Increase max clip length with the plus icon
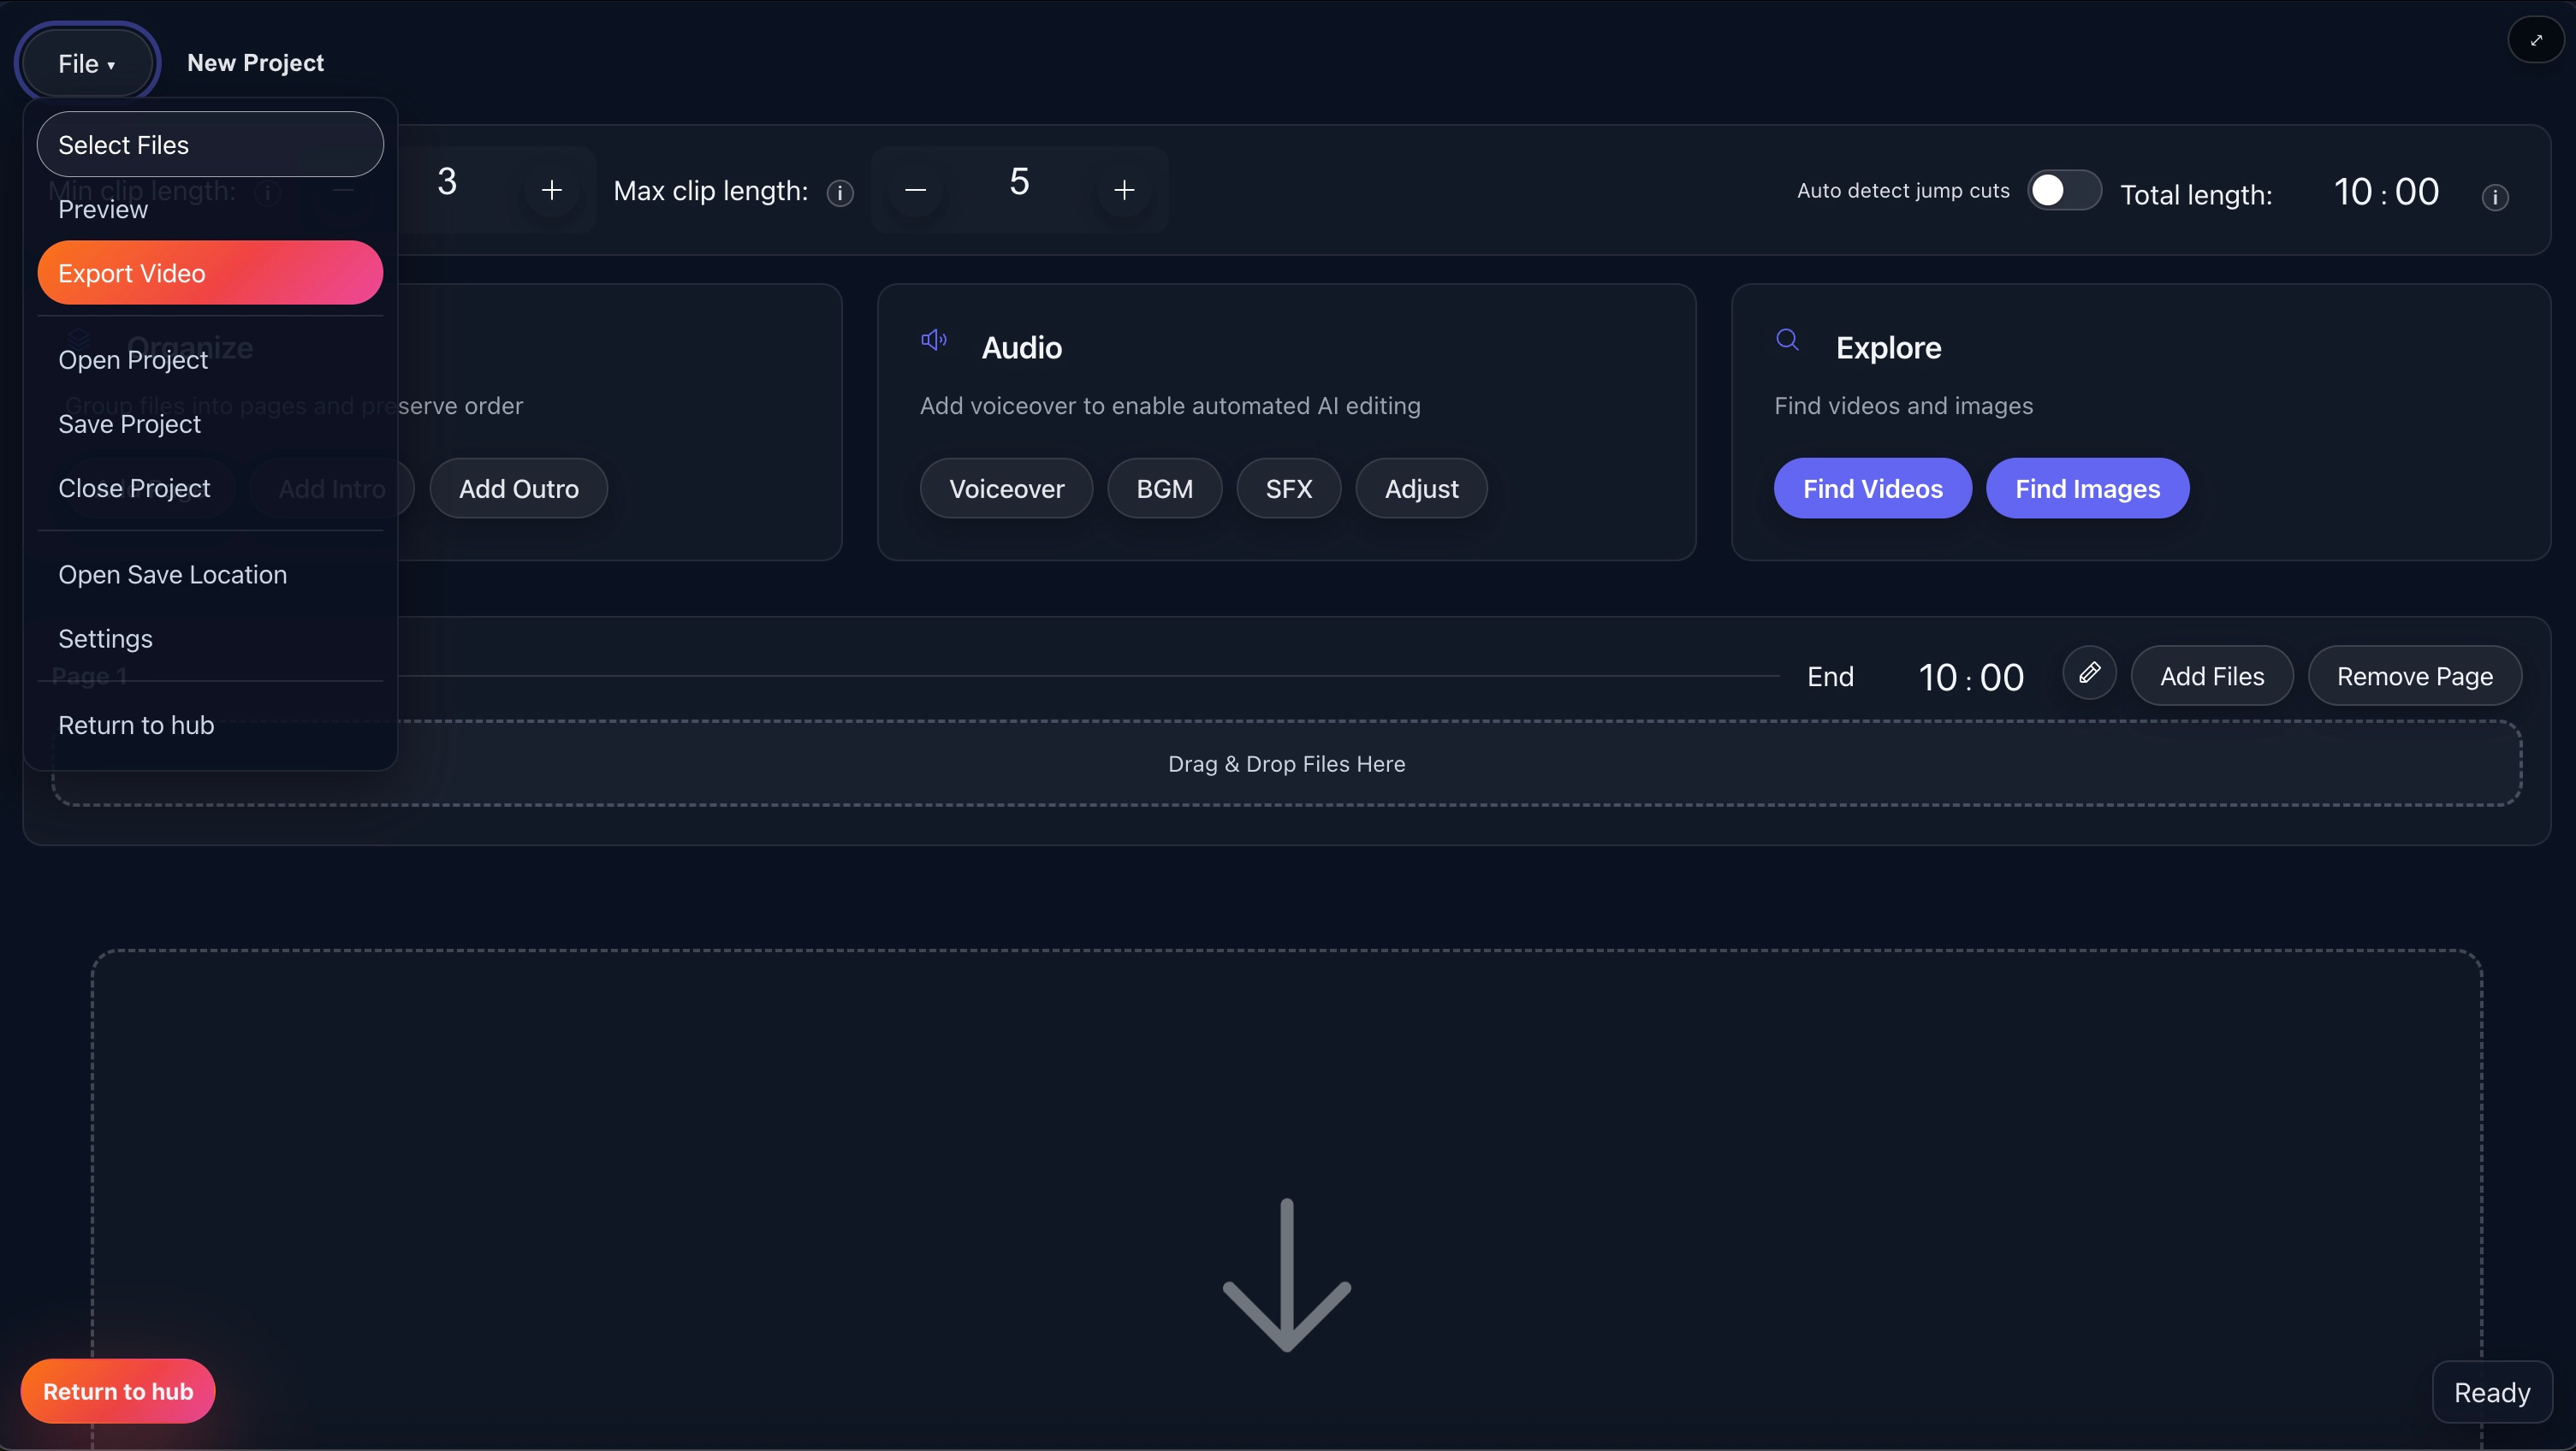Screen dimensions: 2576x1451 [1124, 190]
